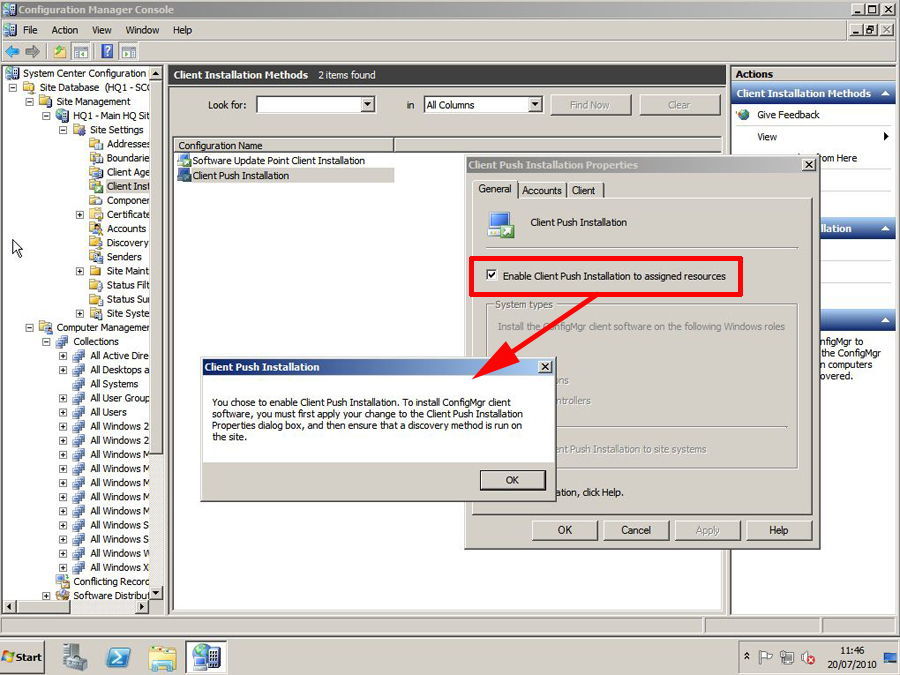Image resolution: width=900 pixels, height=675 pixels.
Task: Click the Start button
Action: (22, 657)
